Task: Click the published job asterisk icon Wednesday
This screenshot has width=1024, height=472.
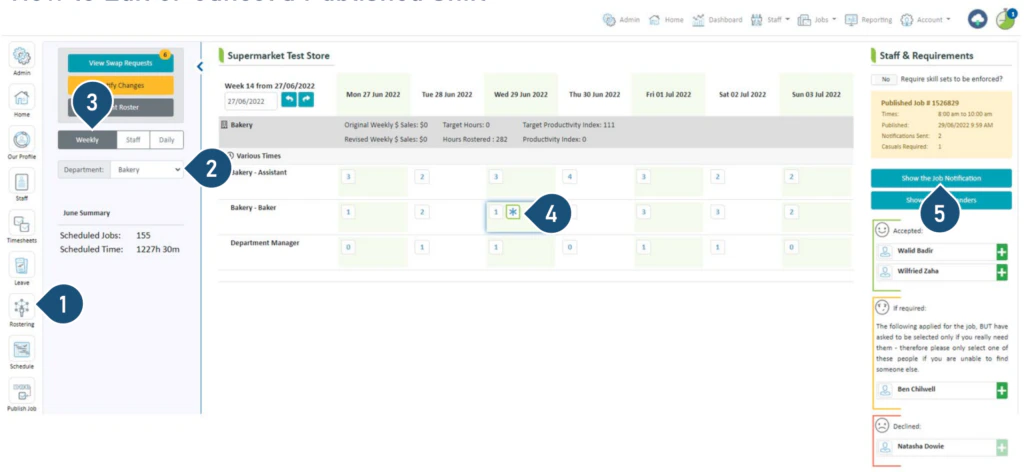Action: tap(513, 212)
